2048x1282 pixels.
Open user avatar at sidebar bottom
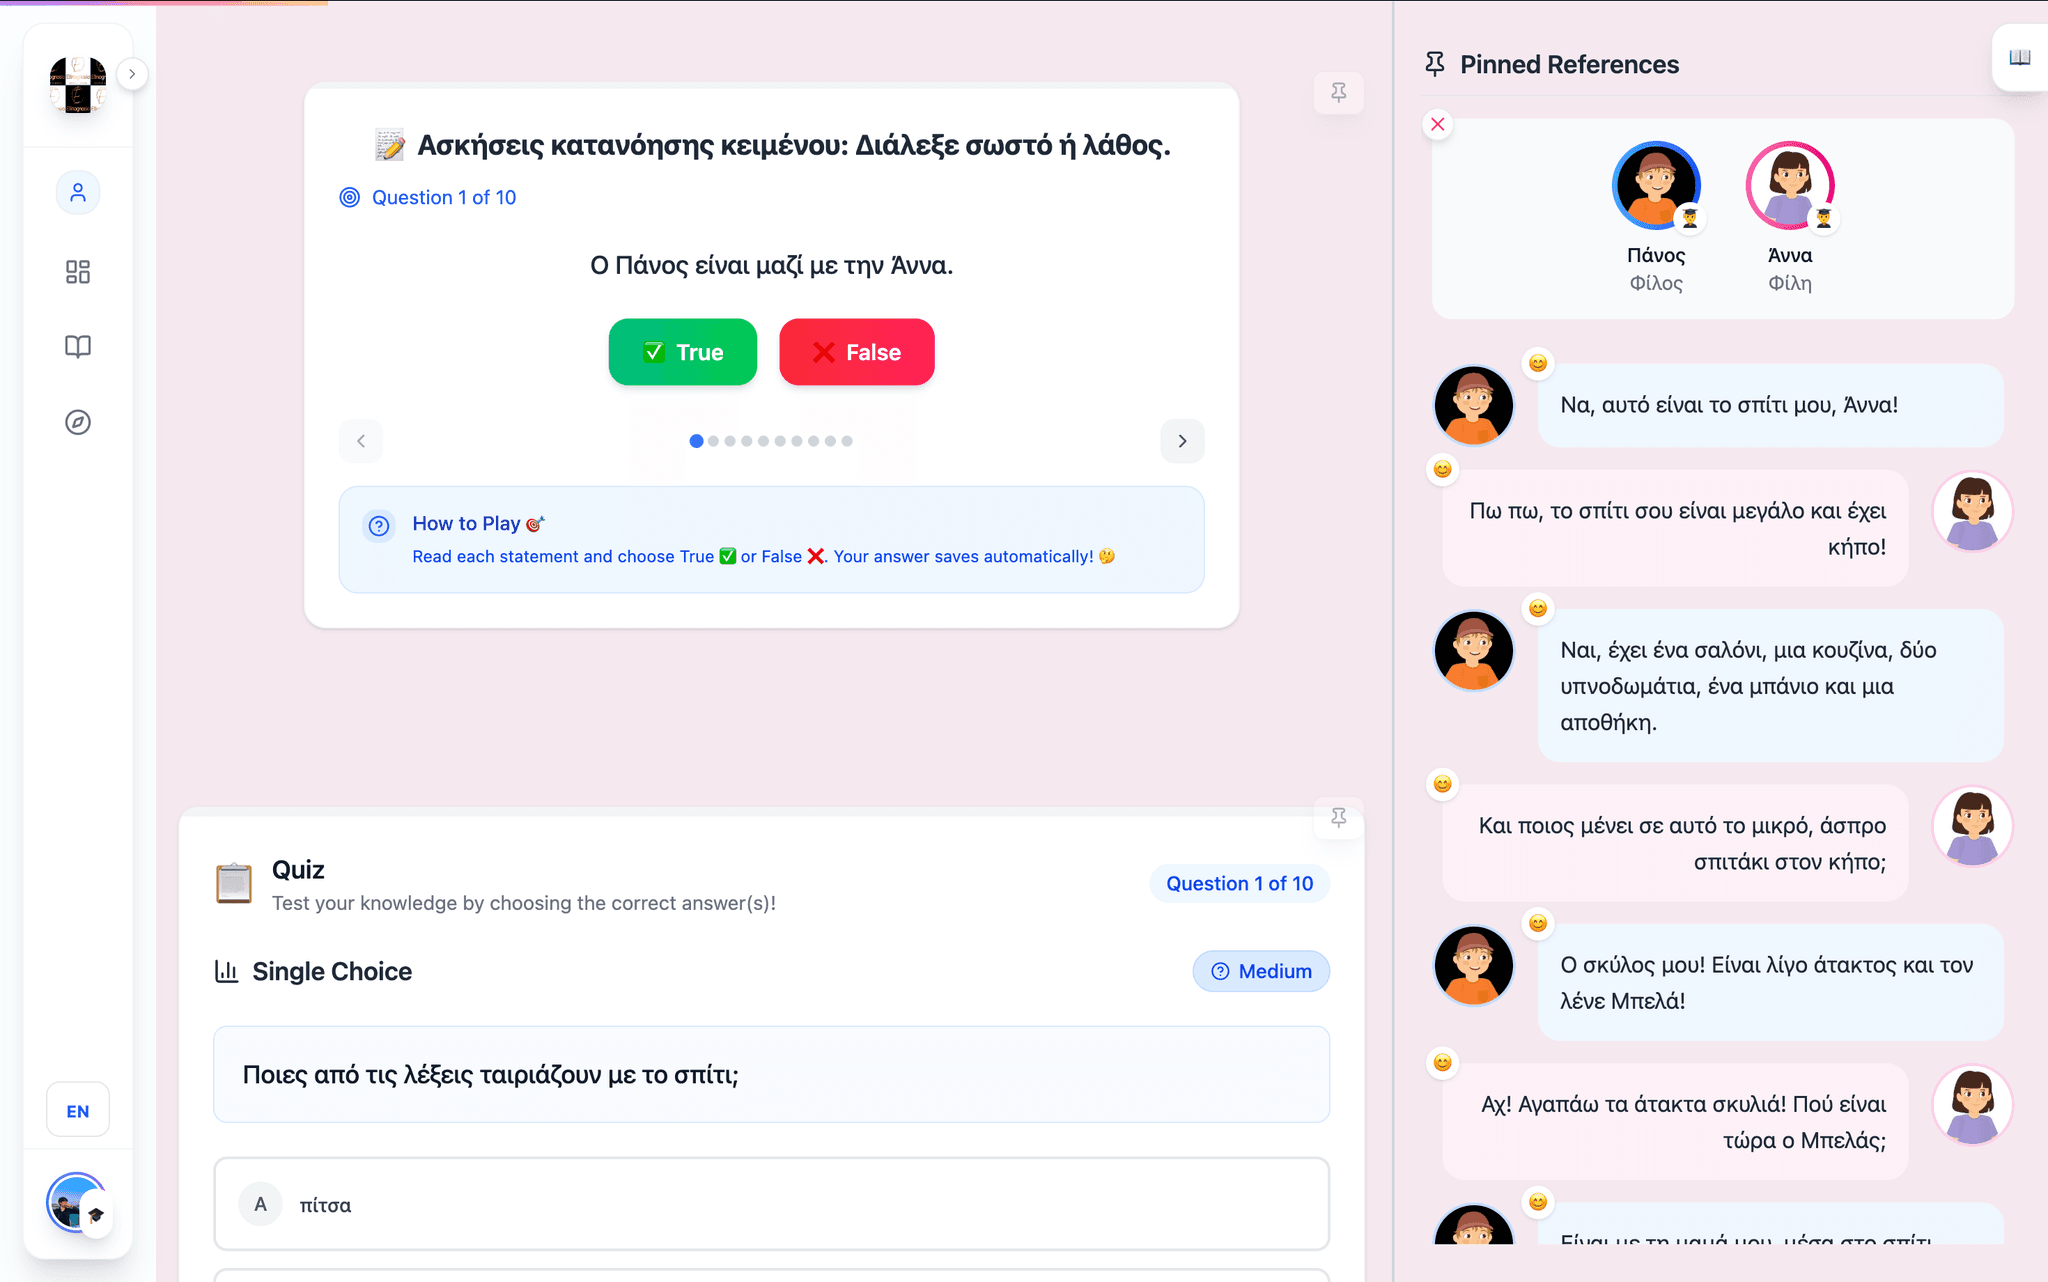click(x=77, y=1202)
